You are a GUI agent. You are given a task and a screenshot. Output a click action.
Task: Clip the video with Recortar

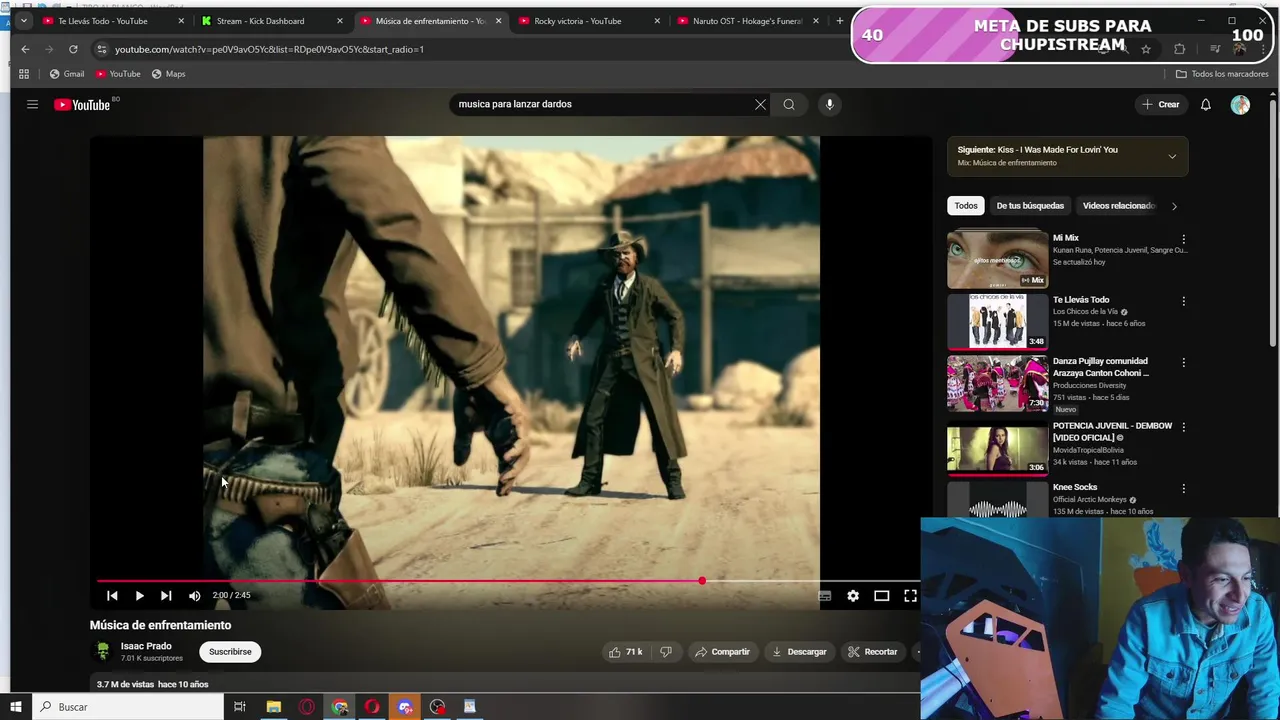click(873, 652)
